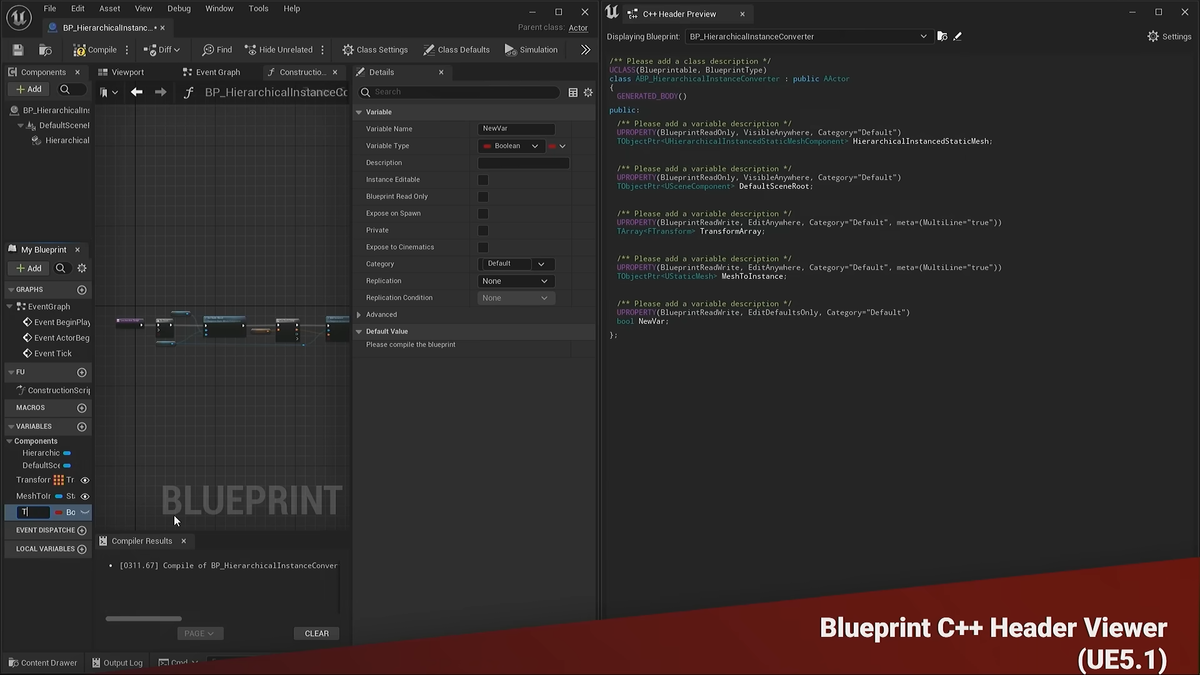This screenshot has height=675, width=1200.
Task: Open the graph bookmarks dropdown
Action: pos(110,92)
